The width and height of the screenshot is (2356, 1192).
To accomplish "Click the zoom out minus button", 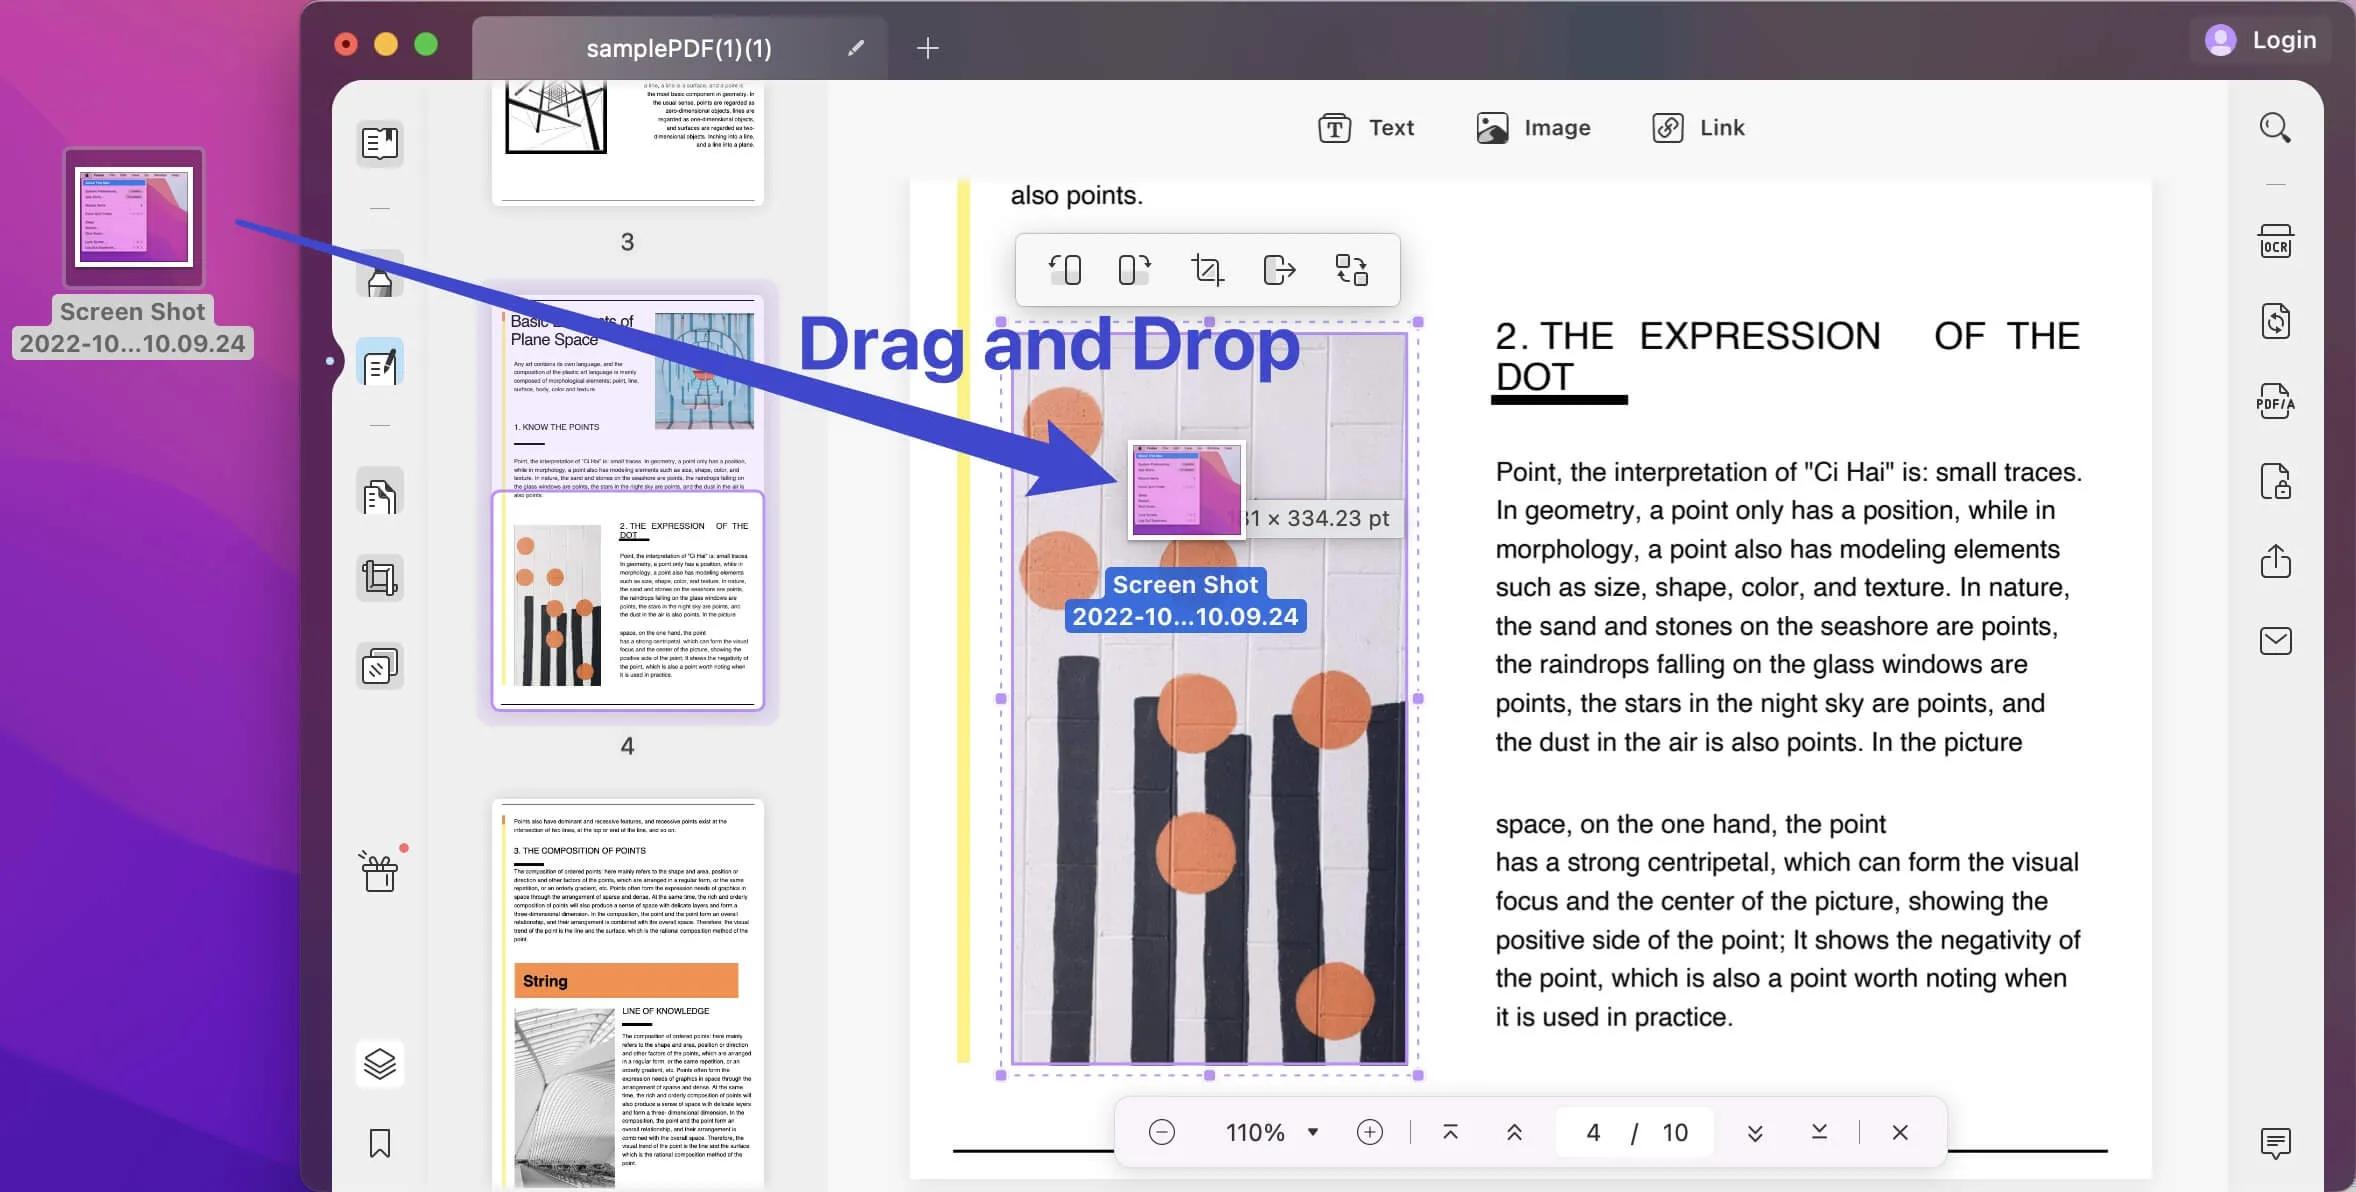I will (1162, 1132).
